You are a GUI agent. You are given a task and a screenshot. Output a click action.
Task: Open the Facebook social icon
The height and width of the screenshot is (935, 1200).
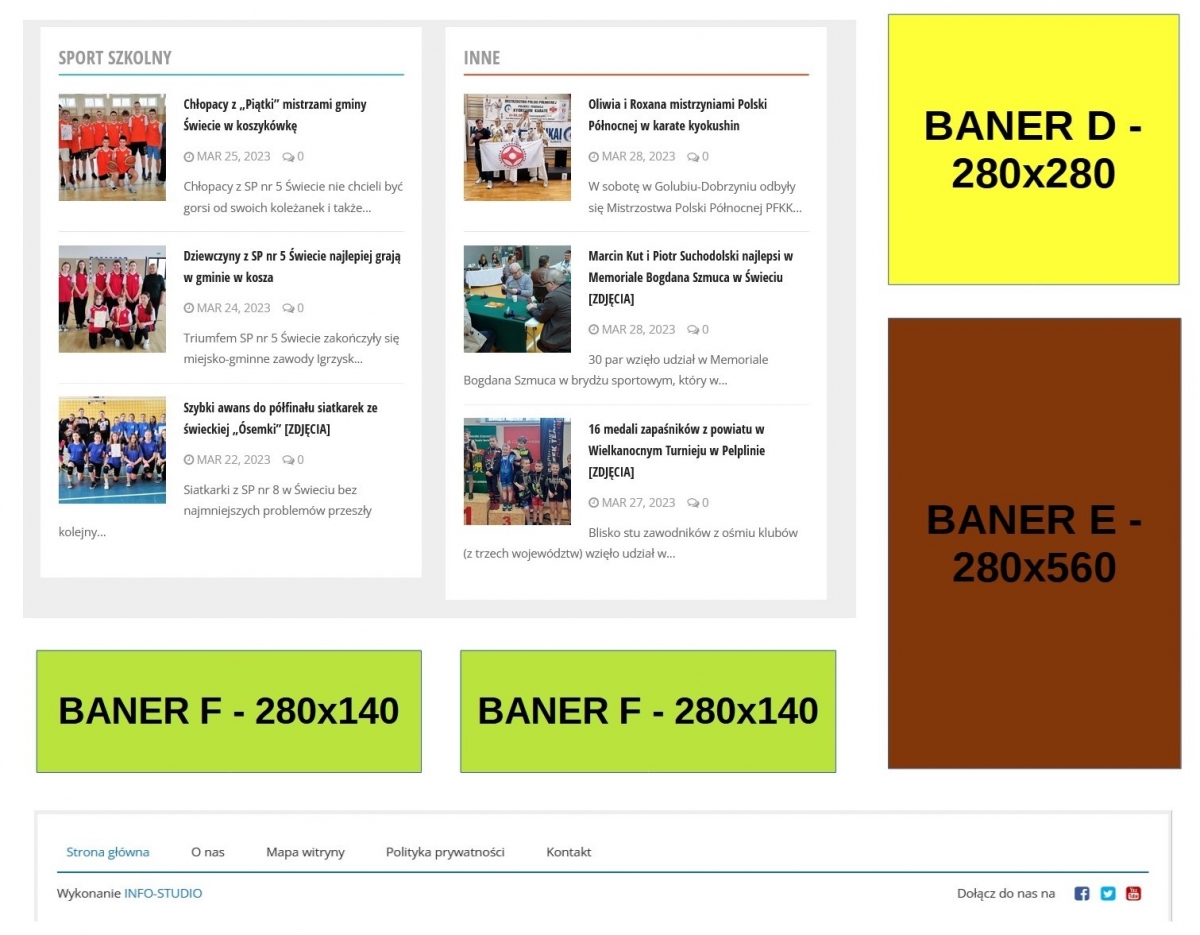click(x=1081, y=893)
